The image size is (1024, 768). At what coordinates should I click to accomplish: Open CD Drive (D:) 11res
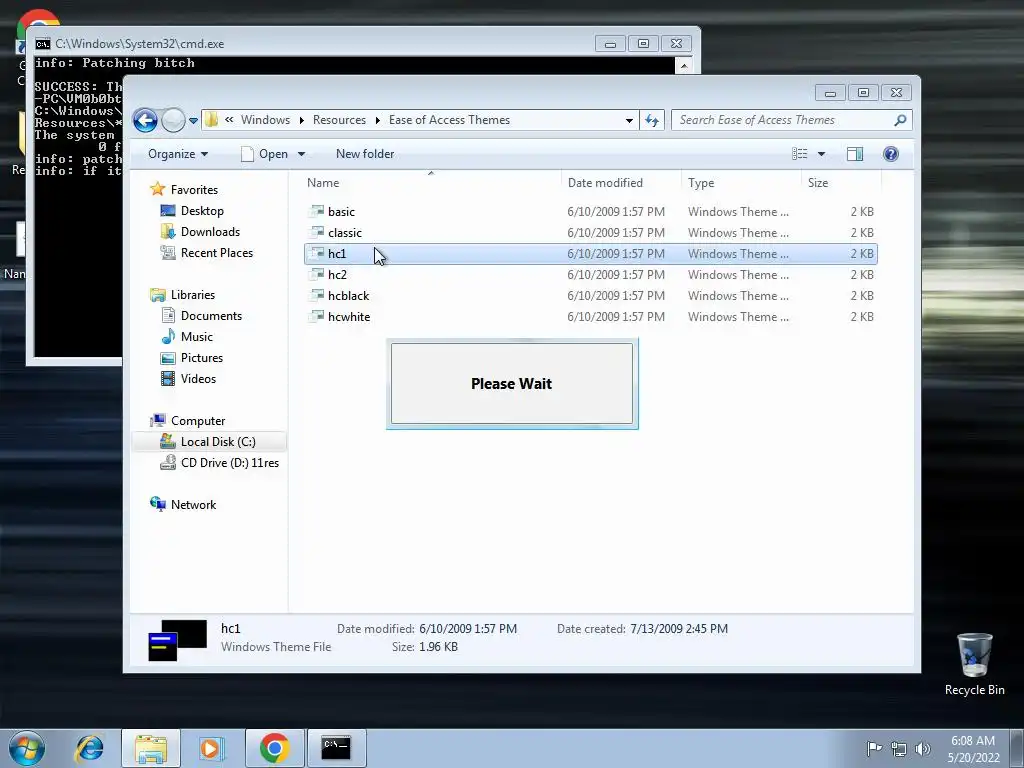click(229, 463)
